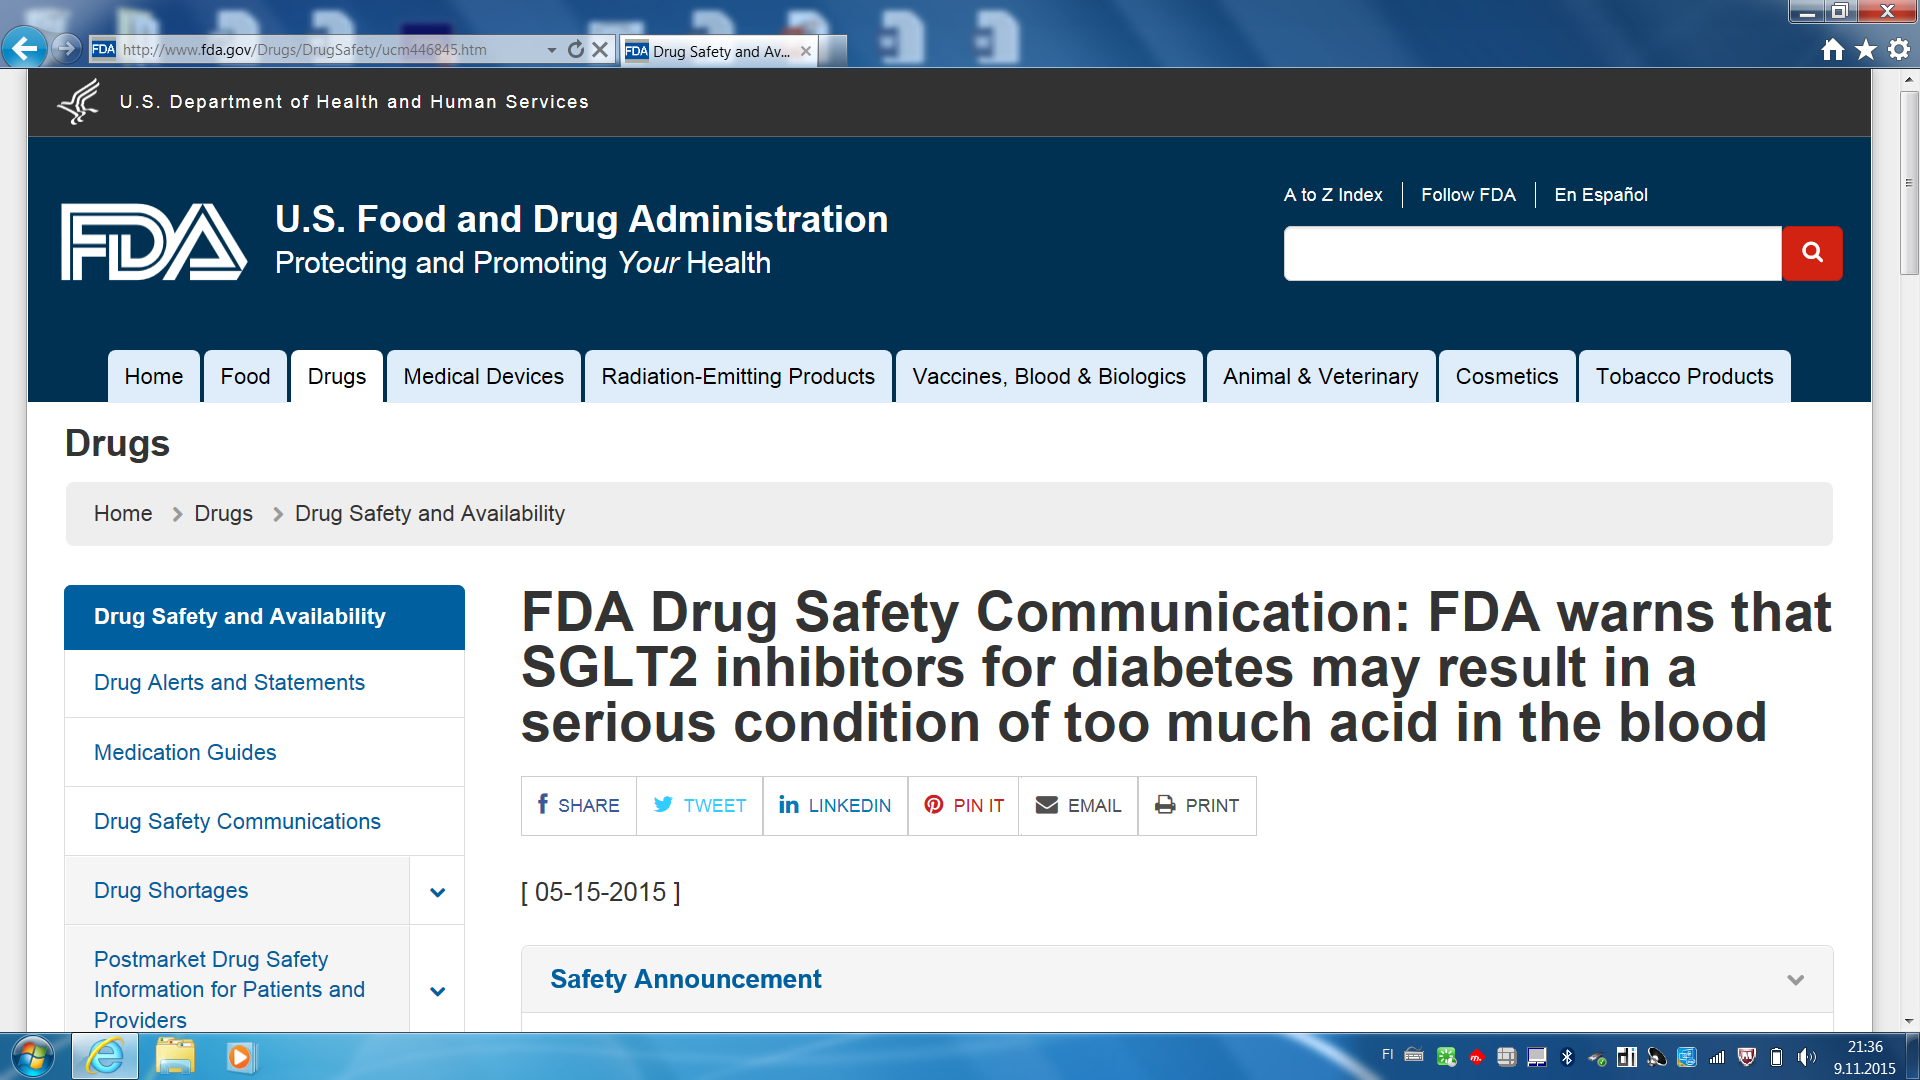
Task: Open the Drugs navigation tab
Action: click(337, 376)
